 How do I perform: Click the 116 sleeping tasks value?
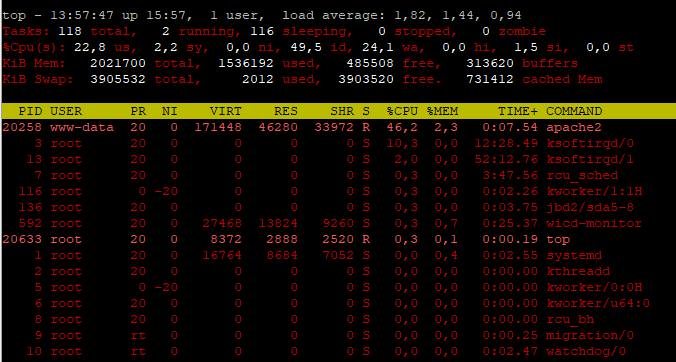coord(262,31)
